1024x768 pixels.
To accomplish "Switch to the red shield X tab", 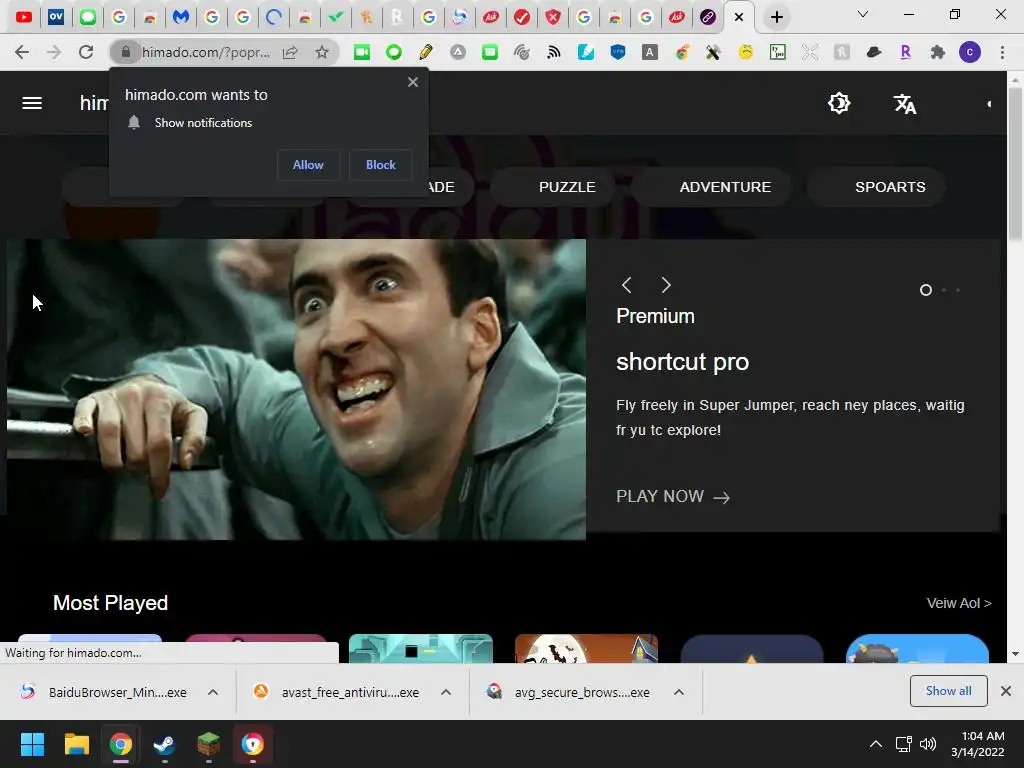I will coord(552,17).
